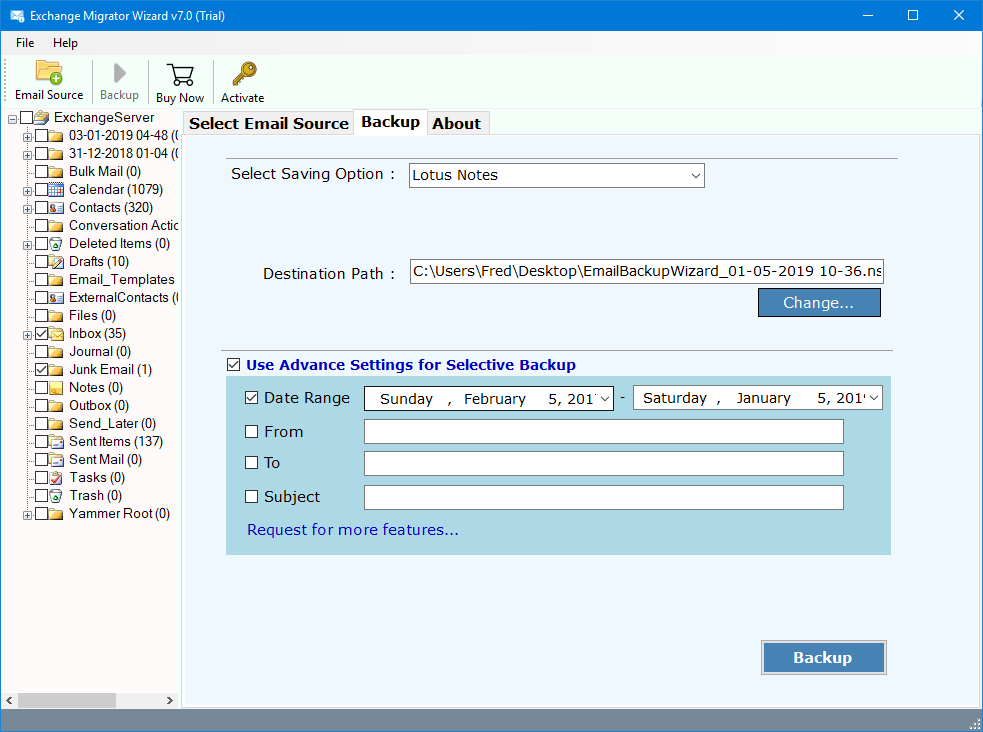This screenshot has width=983, height=732.
Task: Click the Calendar folder icon
Action: [x=56, y=189]
